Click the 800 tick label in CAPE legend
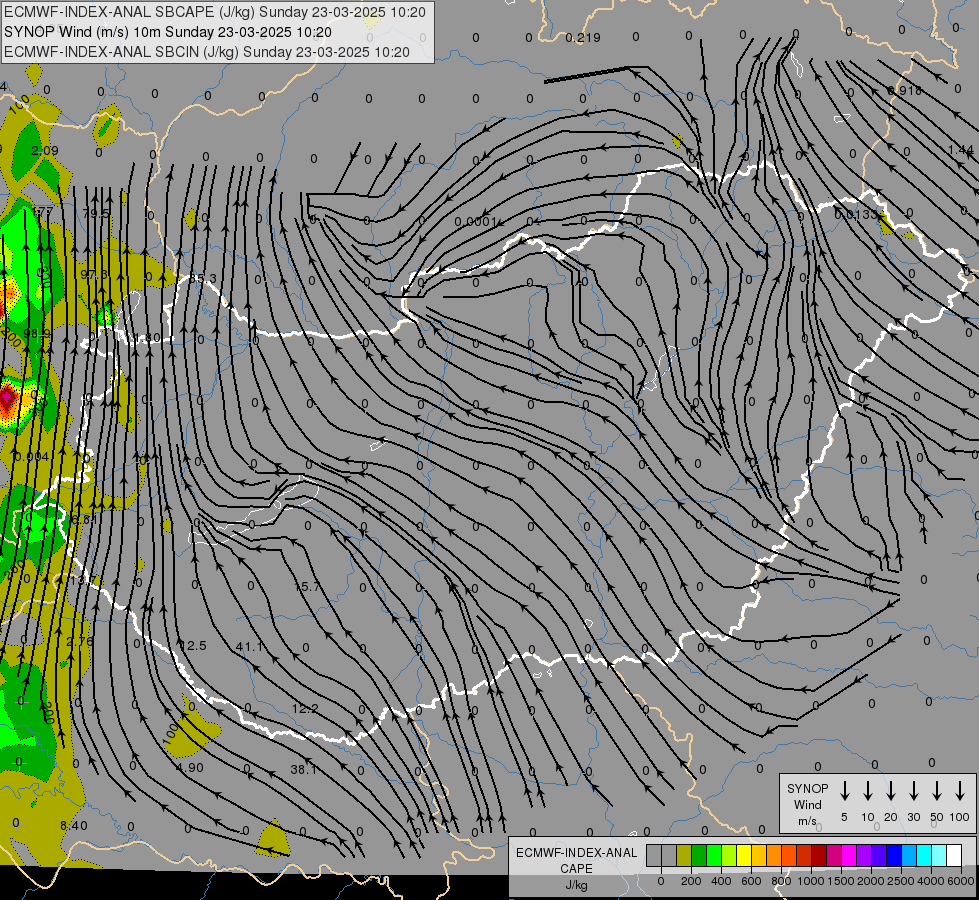 click(x=781, y=881)
